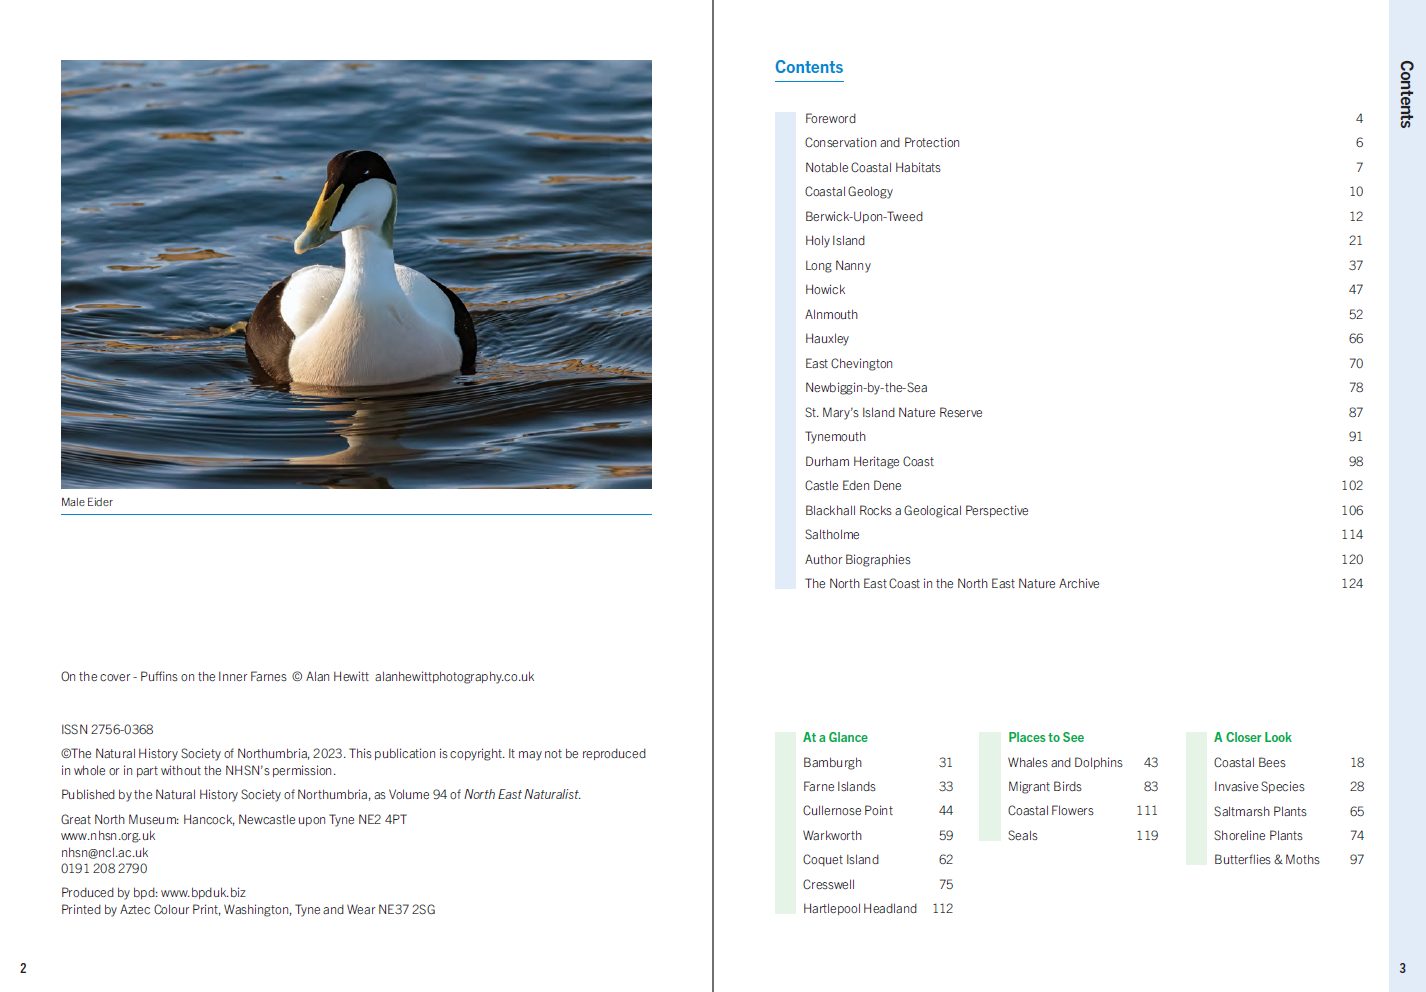Open Hartlepool Headland entry

860,909
